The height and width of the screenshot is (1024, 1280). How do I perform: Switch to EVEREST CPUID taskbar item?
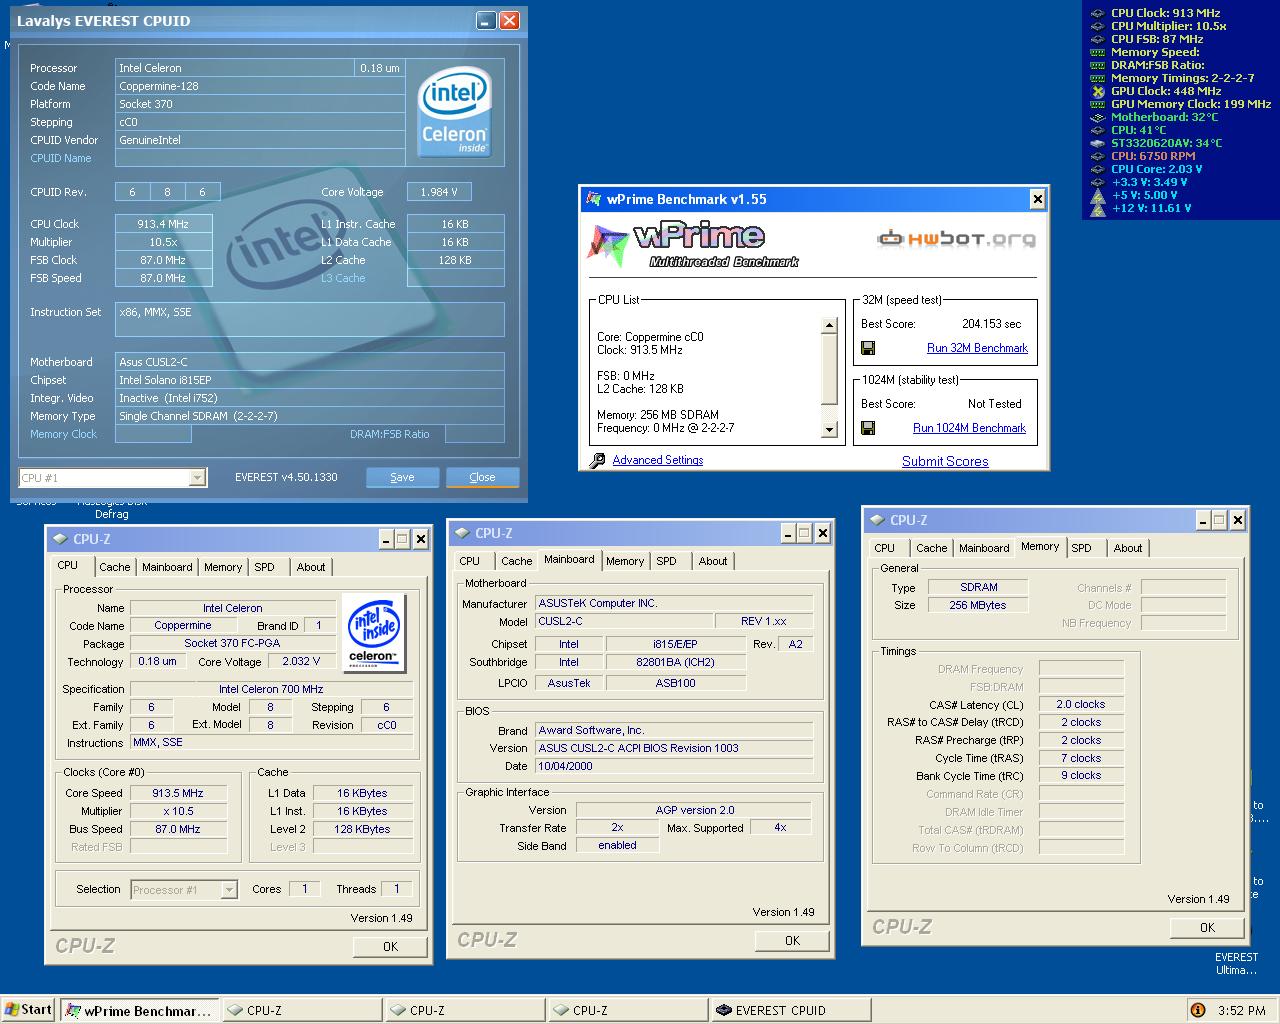(791, 1010)
